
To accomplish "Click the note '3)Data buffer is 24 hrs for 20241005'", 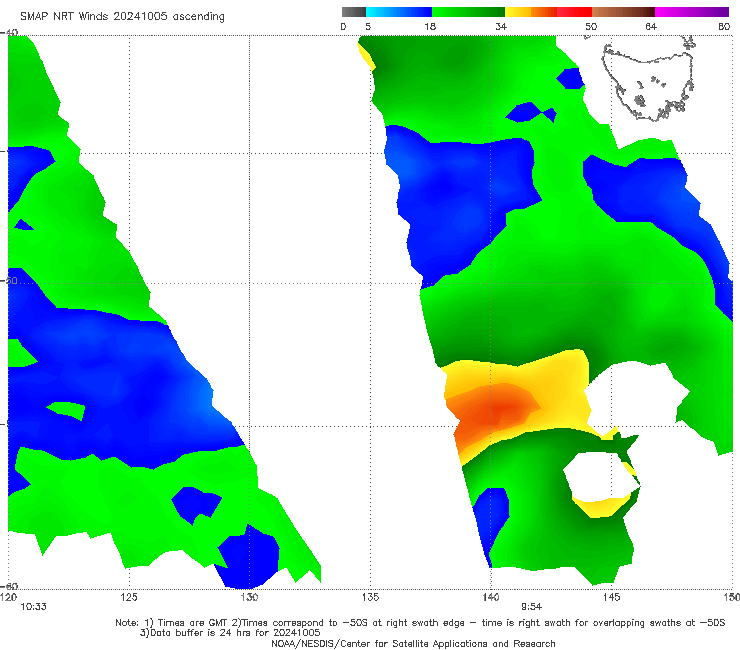I will (230, 633).
